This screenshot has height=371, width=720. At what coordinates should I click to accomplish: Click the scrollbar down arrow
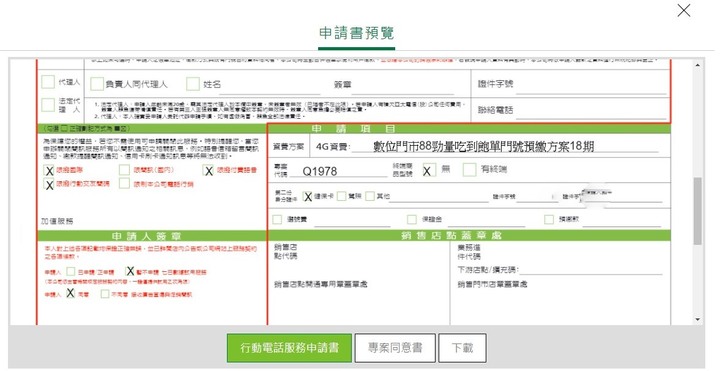click(698, 319)
